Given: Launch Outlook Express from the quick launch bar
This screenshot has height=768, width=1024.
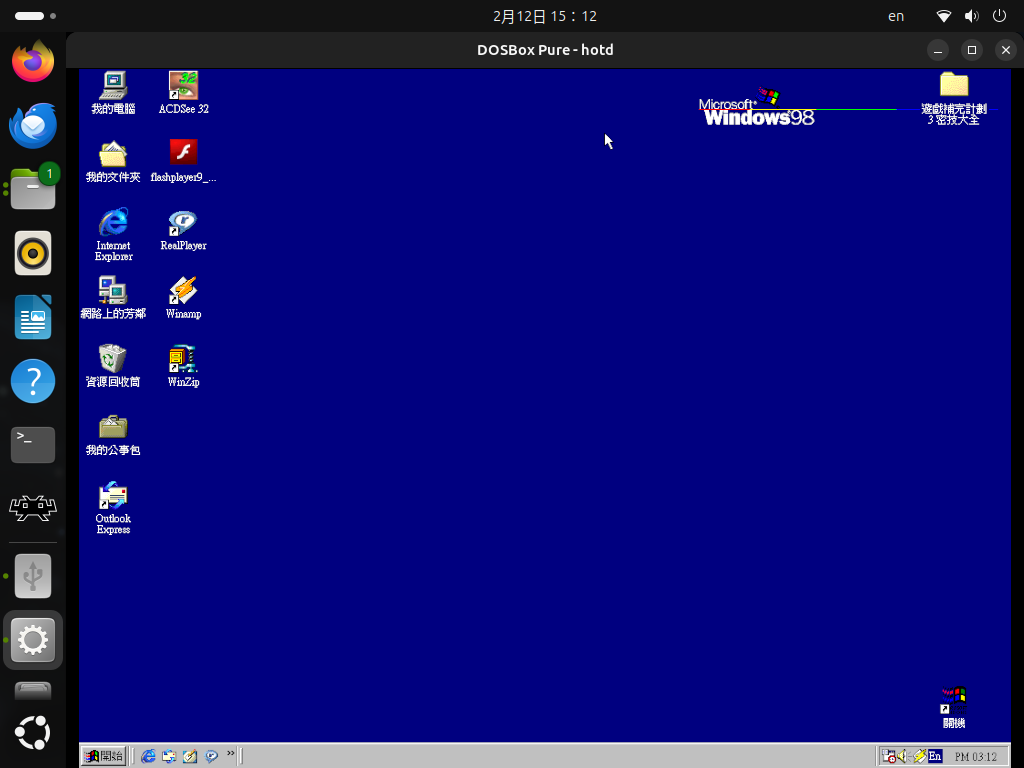Looking at the screenshot, I should [x=169, y=756].
